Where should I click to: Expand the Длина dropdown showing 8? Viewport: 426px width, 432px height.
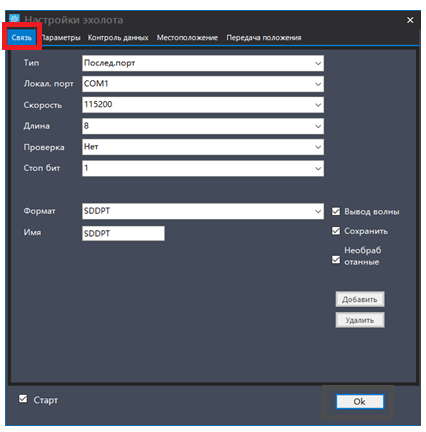tap(203, 126)
